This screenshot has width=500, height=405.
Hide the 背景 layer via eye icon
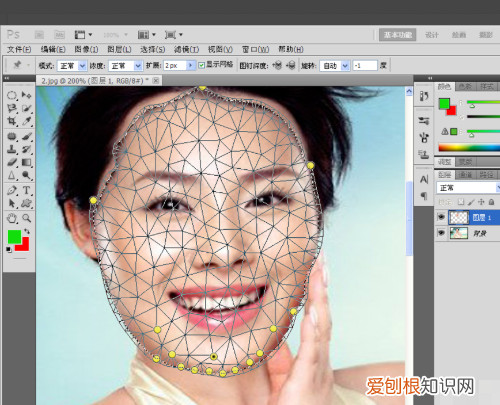441,233
